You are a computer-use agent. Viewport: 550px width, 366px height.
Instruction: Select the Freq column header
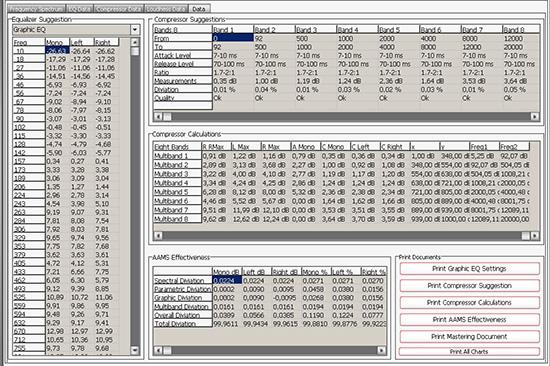29,42
